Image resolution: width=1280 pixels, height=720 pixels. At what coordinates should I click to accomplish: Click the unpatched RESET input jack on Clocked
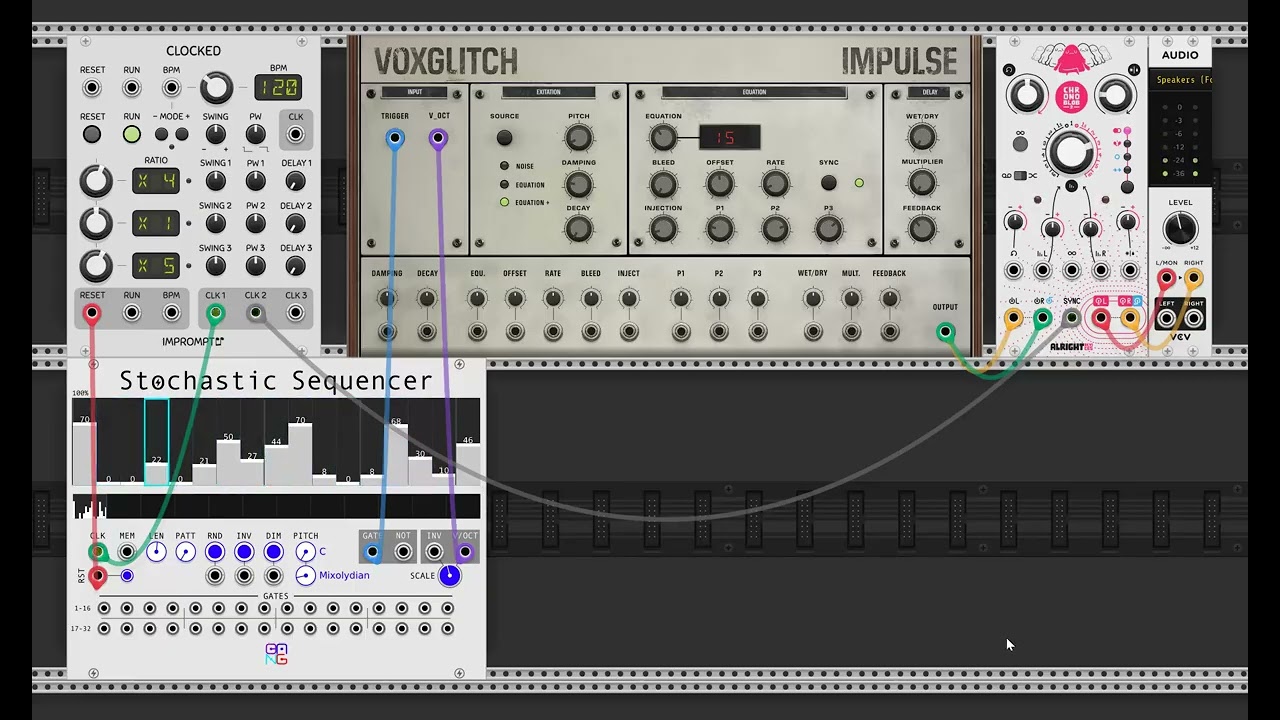(x=92, y=88)
